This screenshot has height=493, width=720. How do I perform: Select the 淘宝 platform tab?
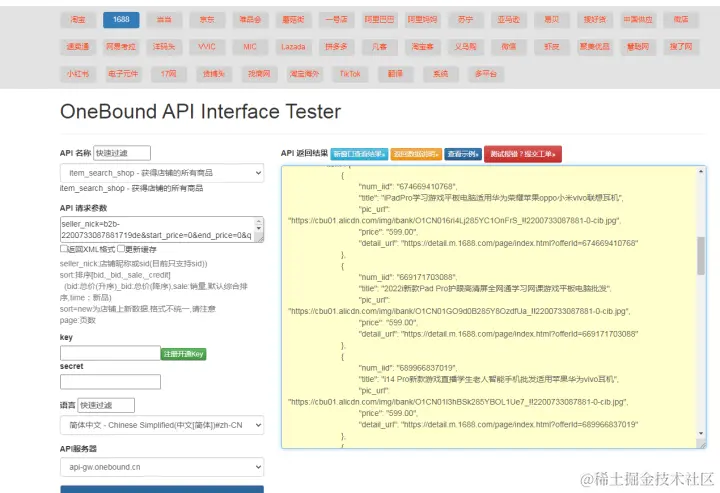tap(78, 20)
